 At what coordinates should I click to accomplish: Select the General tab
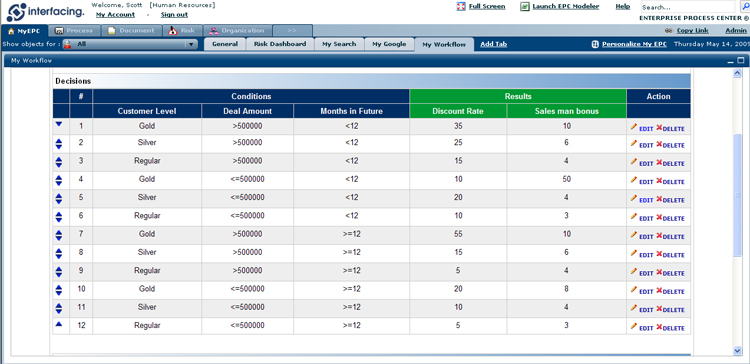pos(225,44)
